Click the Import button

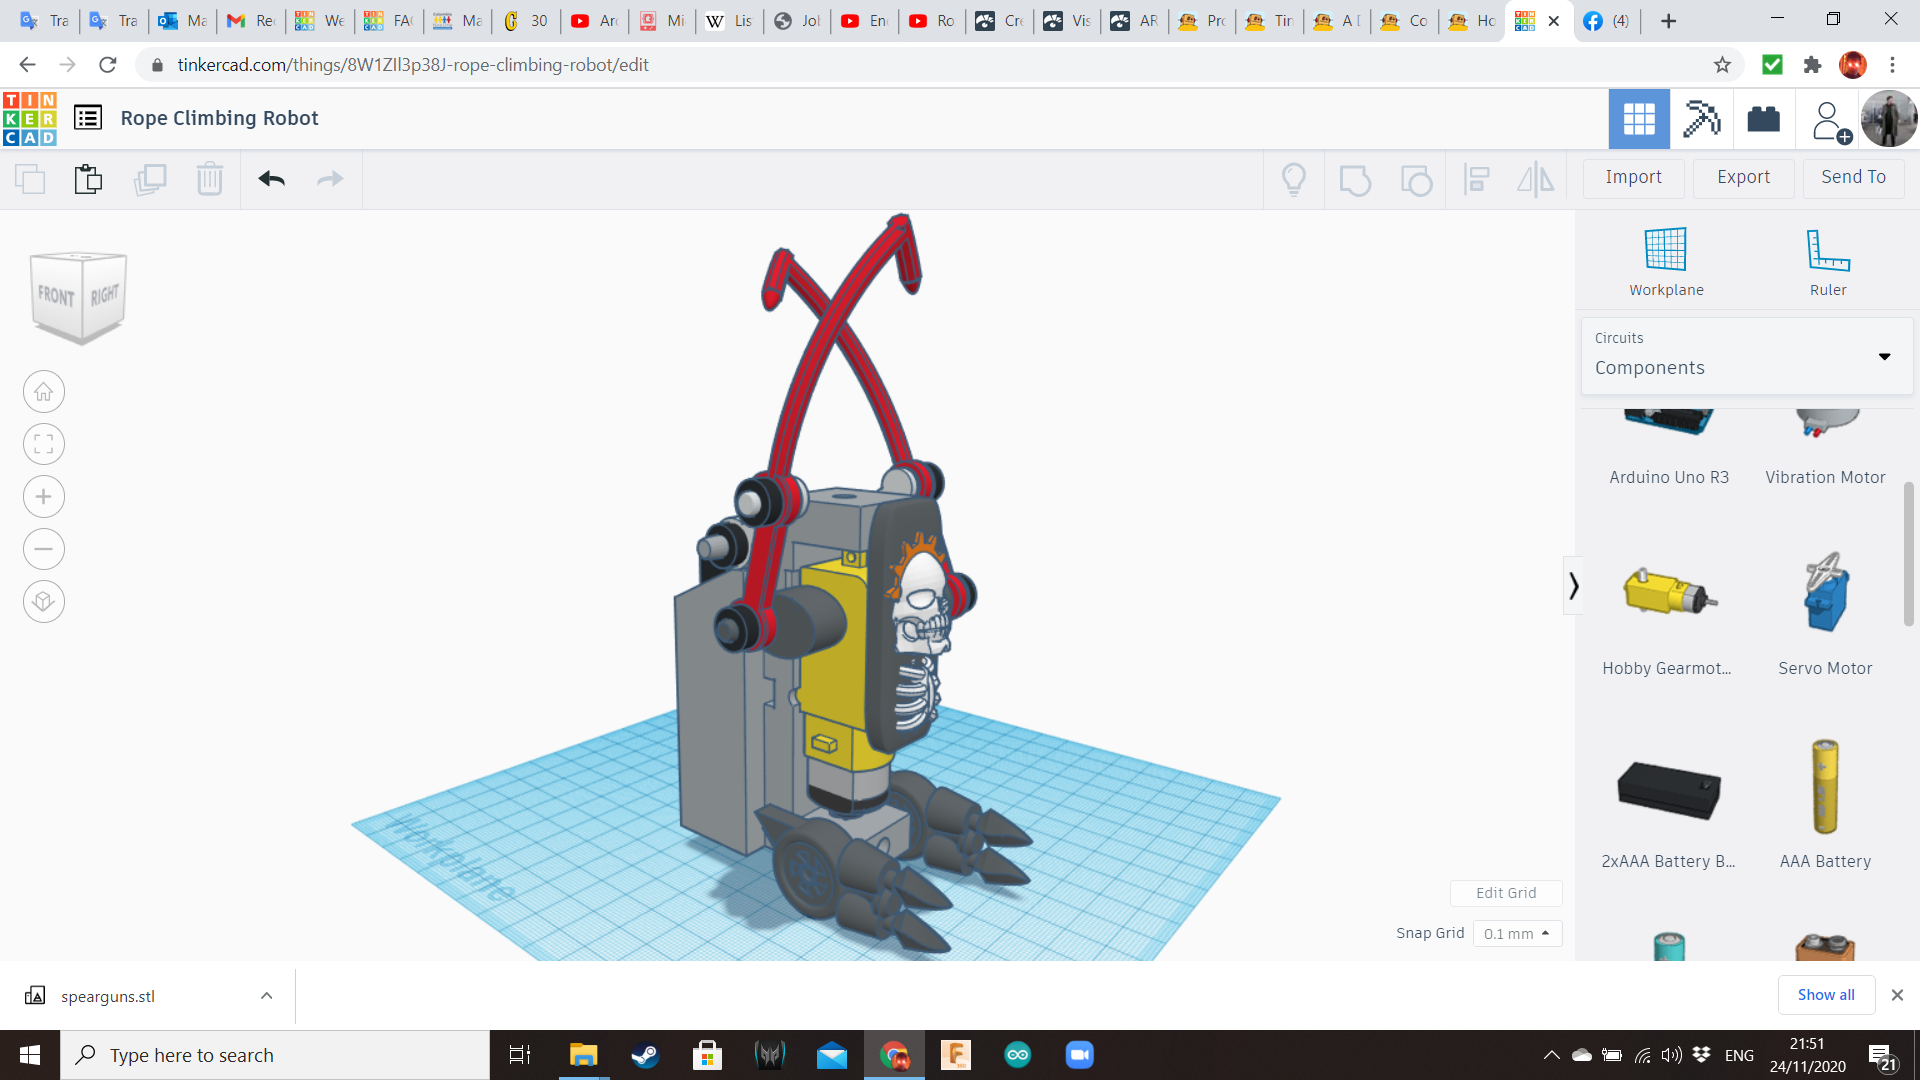pos(1633,177)
